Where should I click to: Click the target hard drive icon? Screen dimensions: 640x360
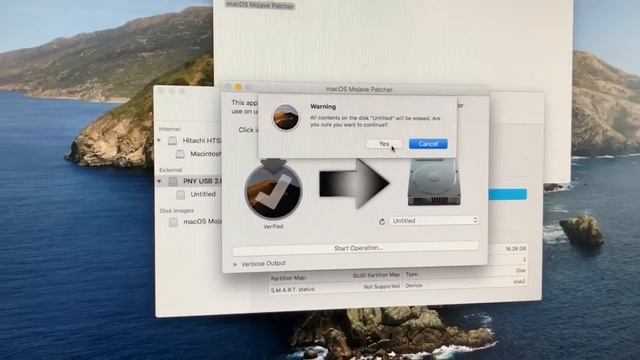pos(434,182)
